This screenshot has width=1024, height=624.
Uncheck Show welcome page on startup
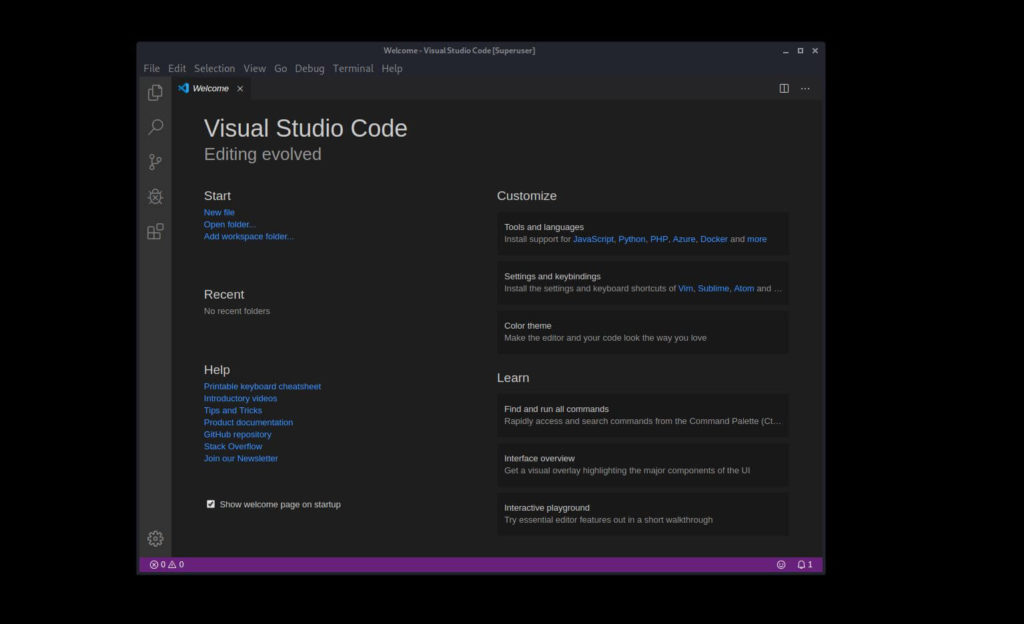[210, 504]
